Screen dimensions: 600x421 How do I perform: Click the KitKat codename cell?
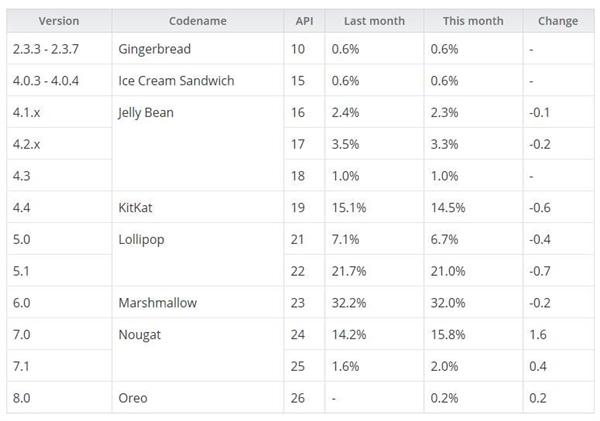[x=198, y=207]
